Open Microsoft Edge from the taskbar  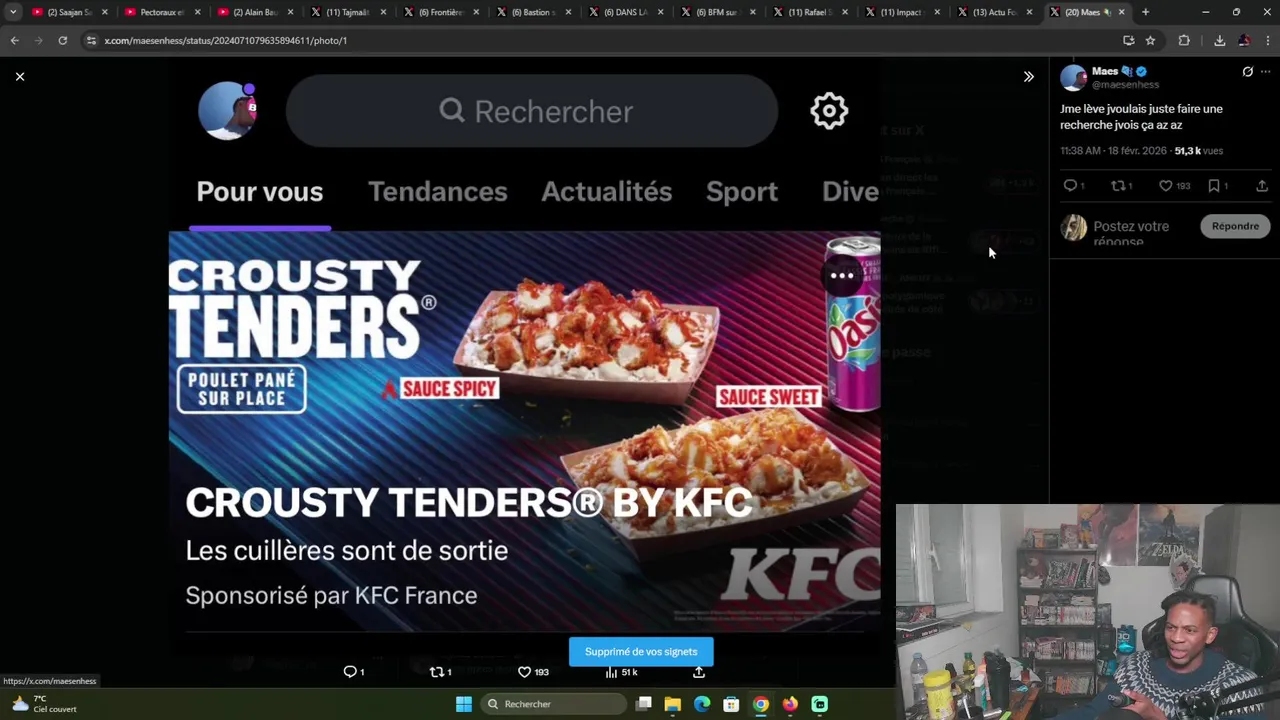pyautogui.click(x=702, y=704)
